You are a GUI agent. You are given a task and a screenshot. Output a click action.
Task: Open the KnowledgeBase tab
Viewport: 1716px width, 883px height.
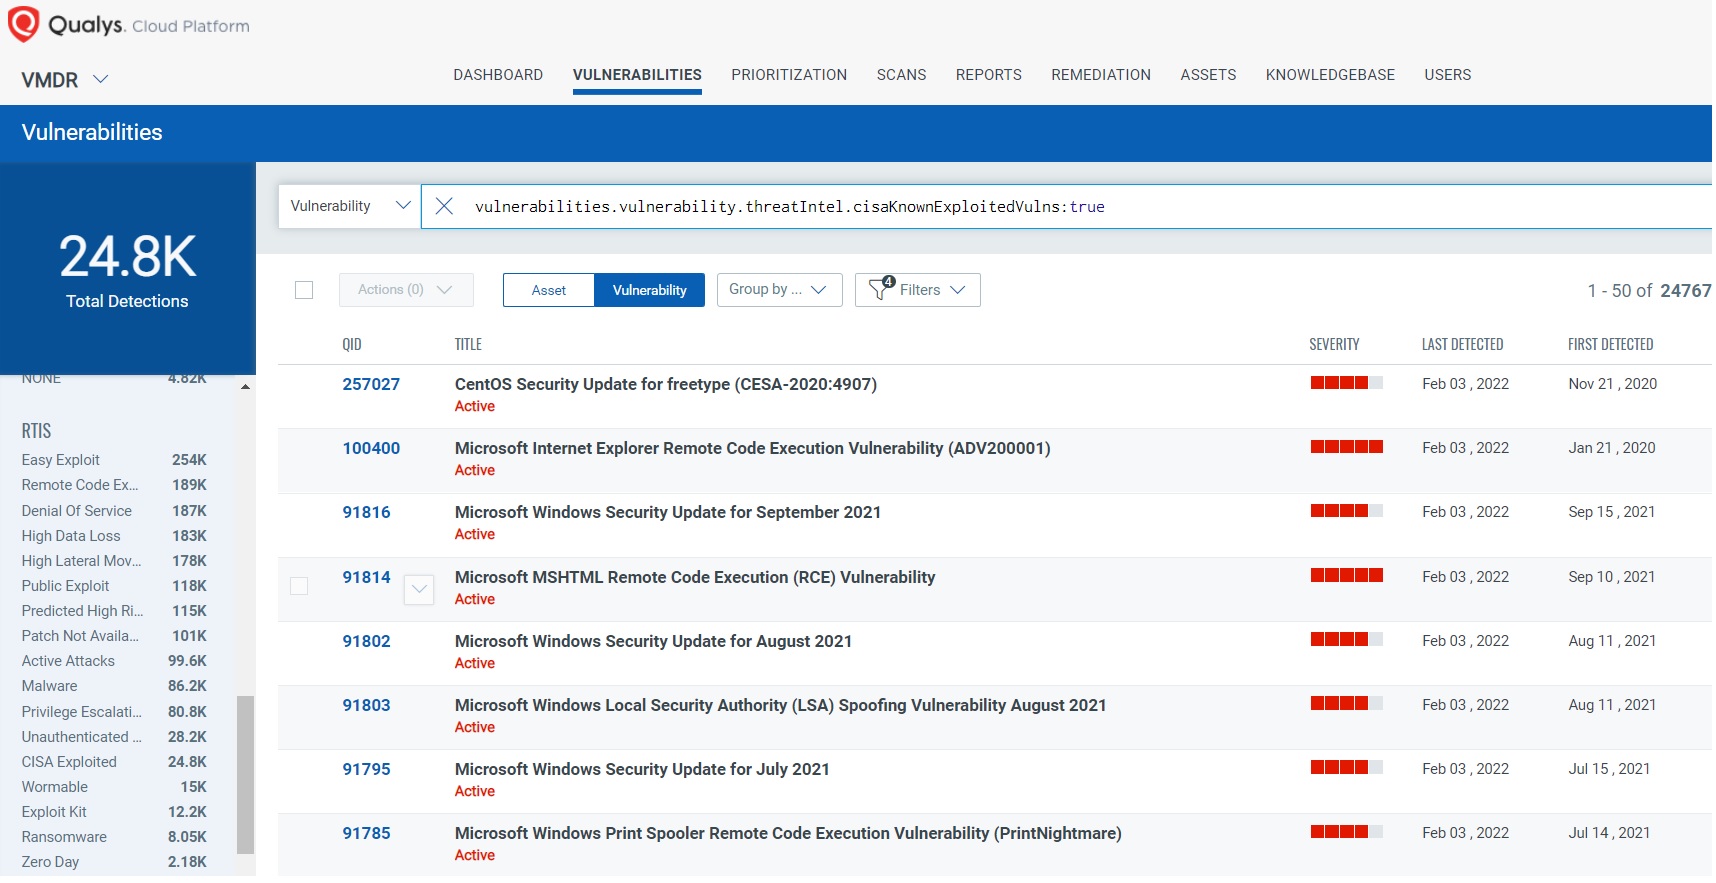point(1330,75)
